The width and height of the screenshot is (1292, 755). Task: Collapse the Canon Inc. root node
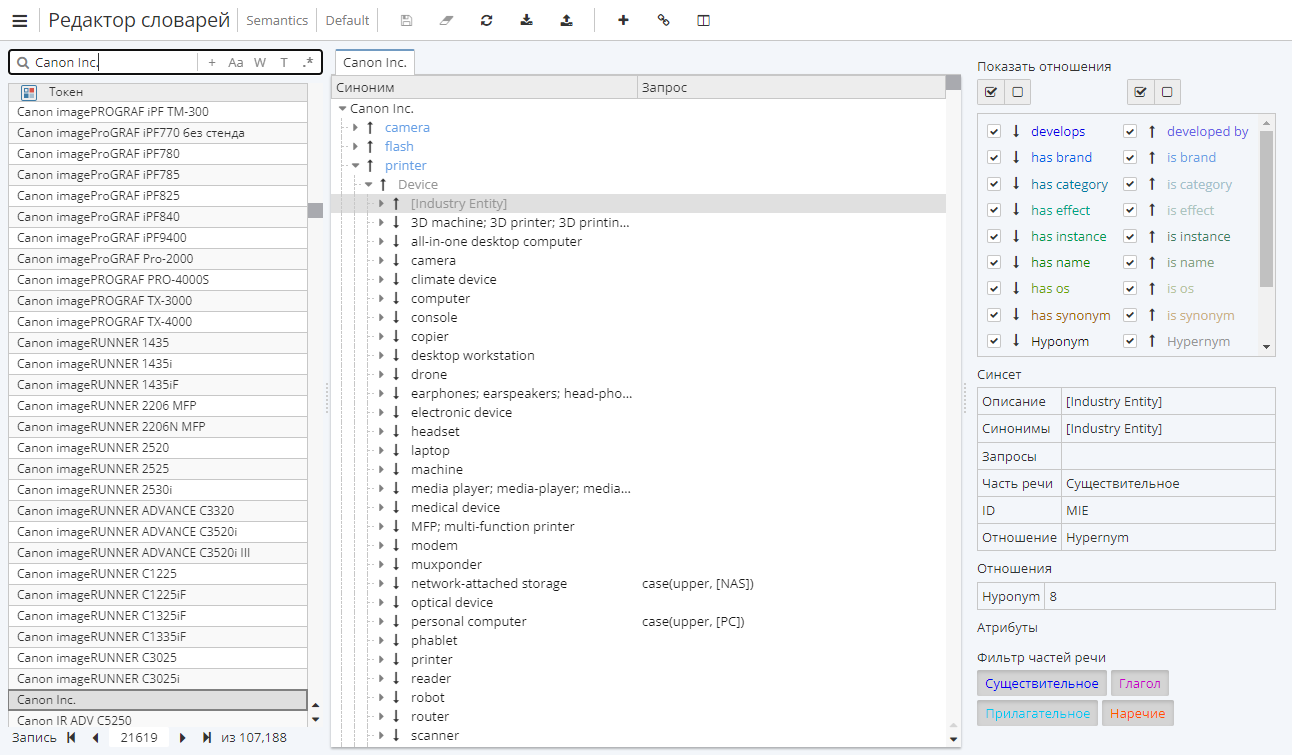point(343,108)
